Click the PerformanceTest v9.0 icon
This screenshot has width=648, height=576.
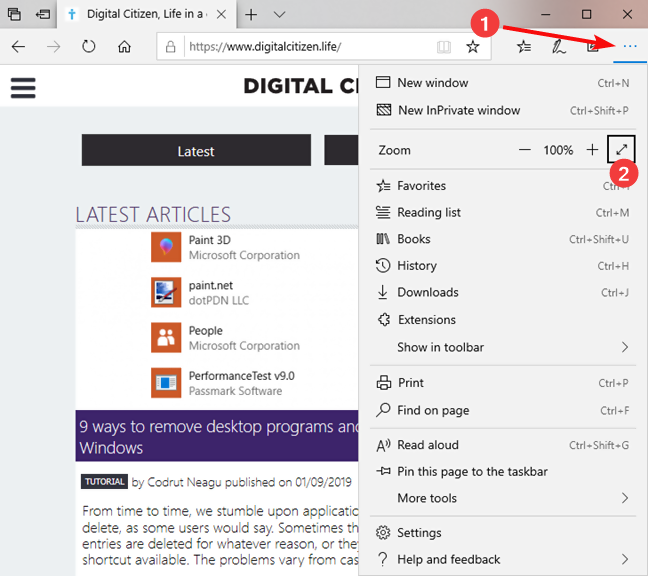click(166, 383)
